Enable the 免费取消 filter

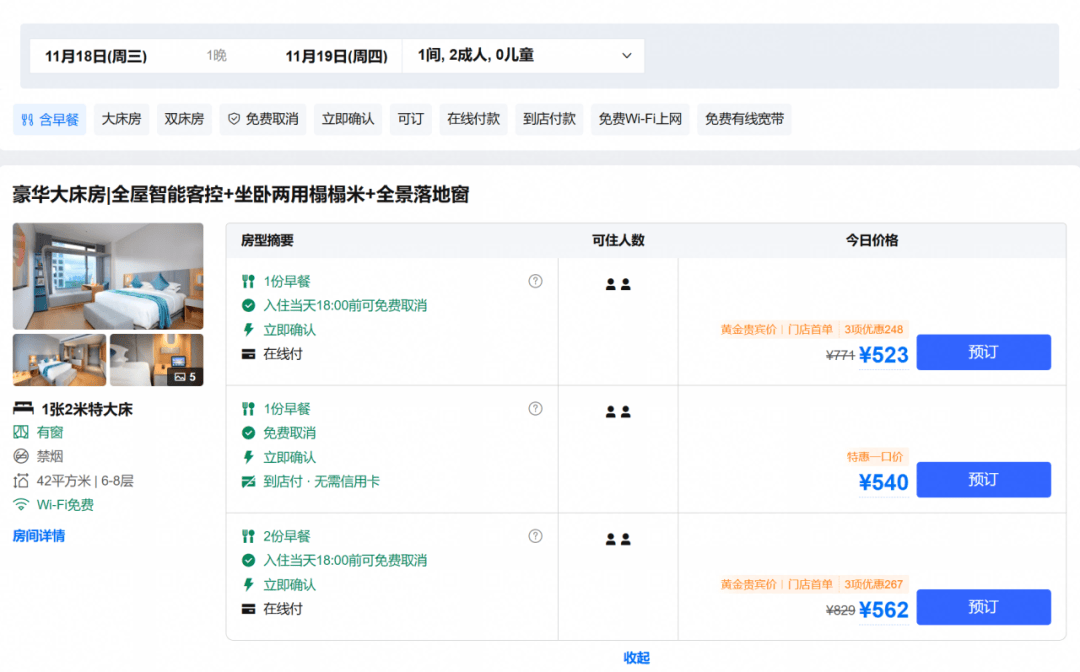[263, 119]
